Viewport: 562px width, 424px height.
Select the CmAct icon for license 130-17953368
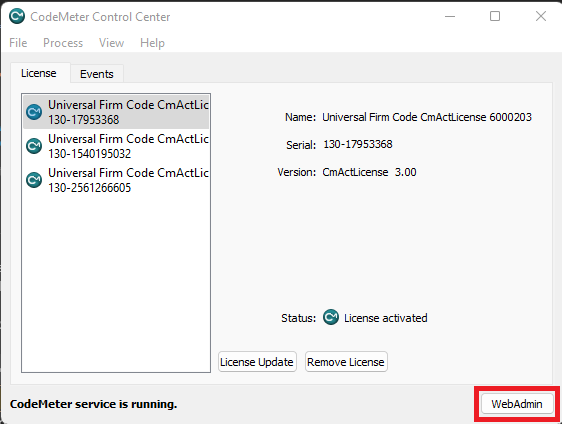(x=34, y=112)
